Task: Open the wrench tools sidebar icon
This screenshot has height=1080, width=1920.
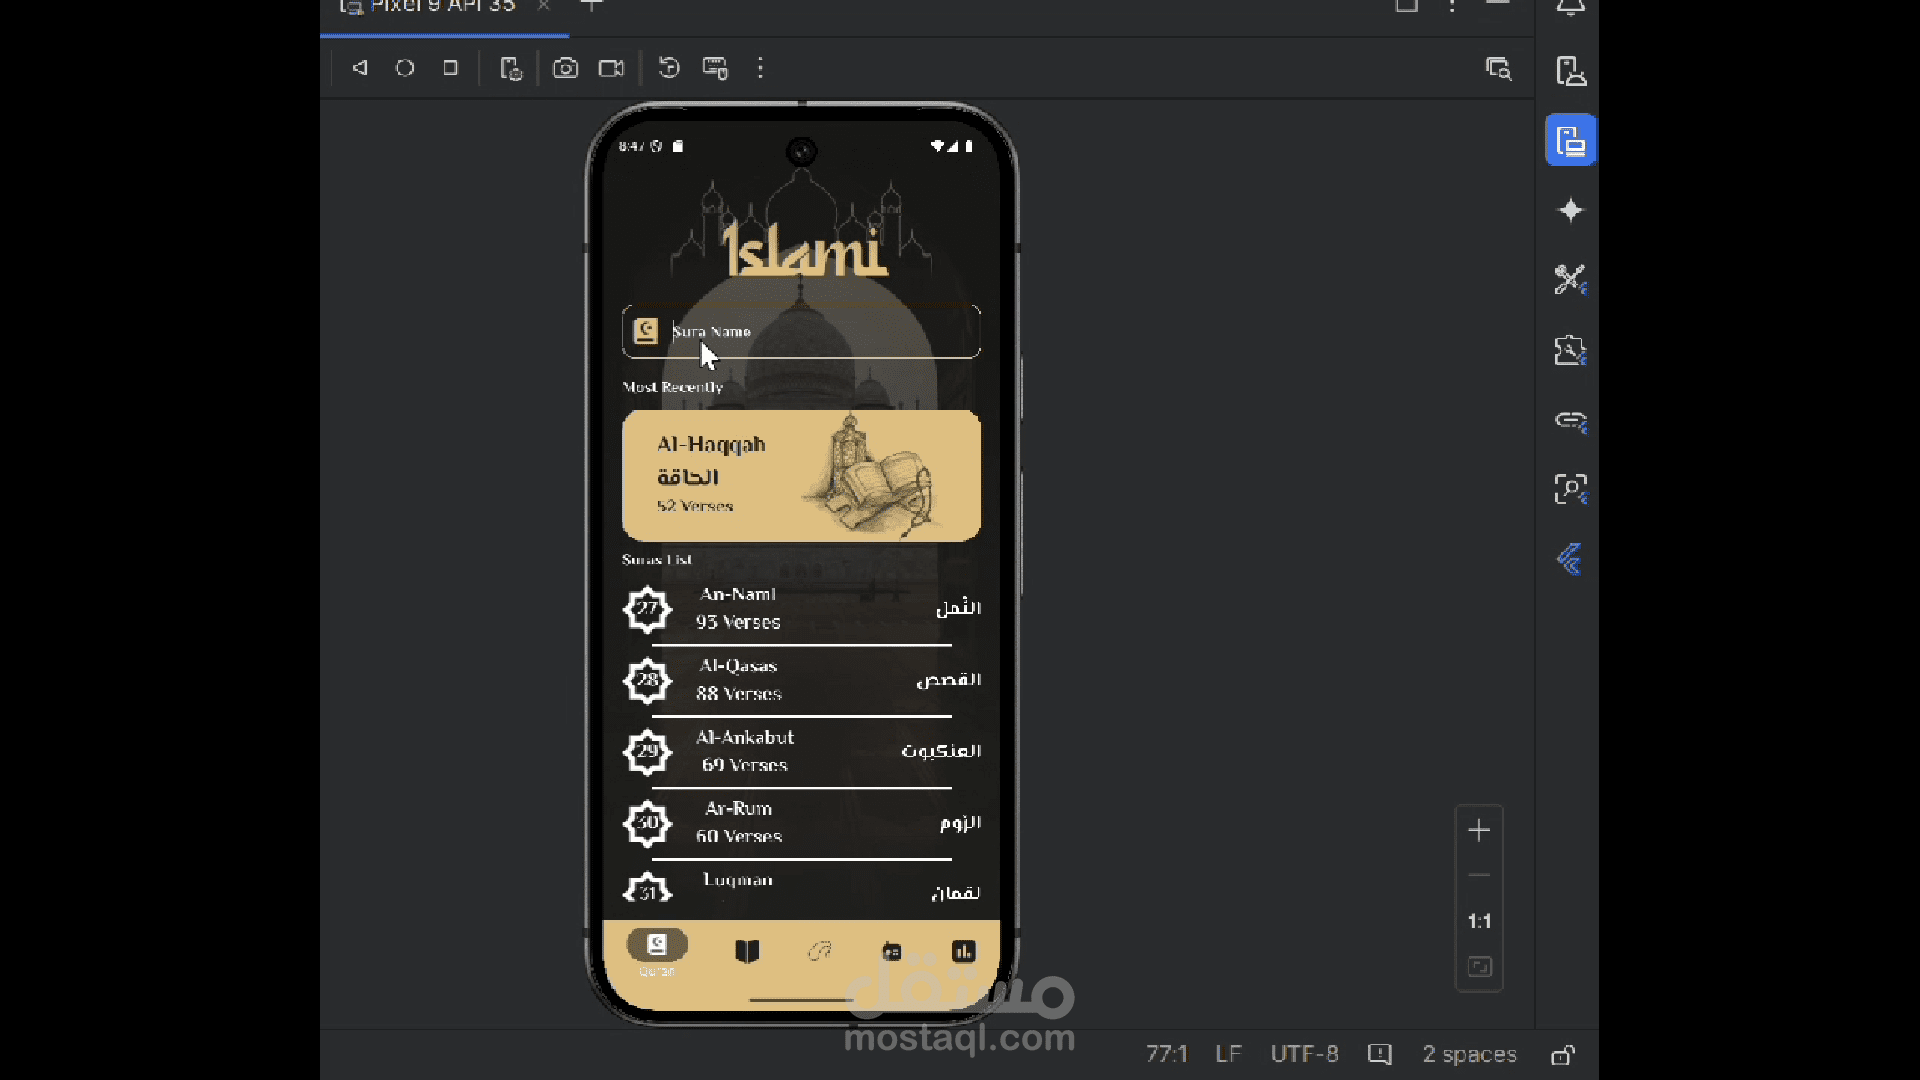Action: (x=1570, y=280)
